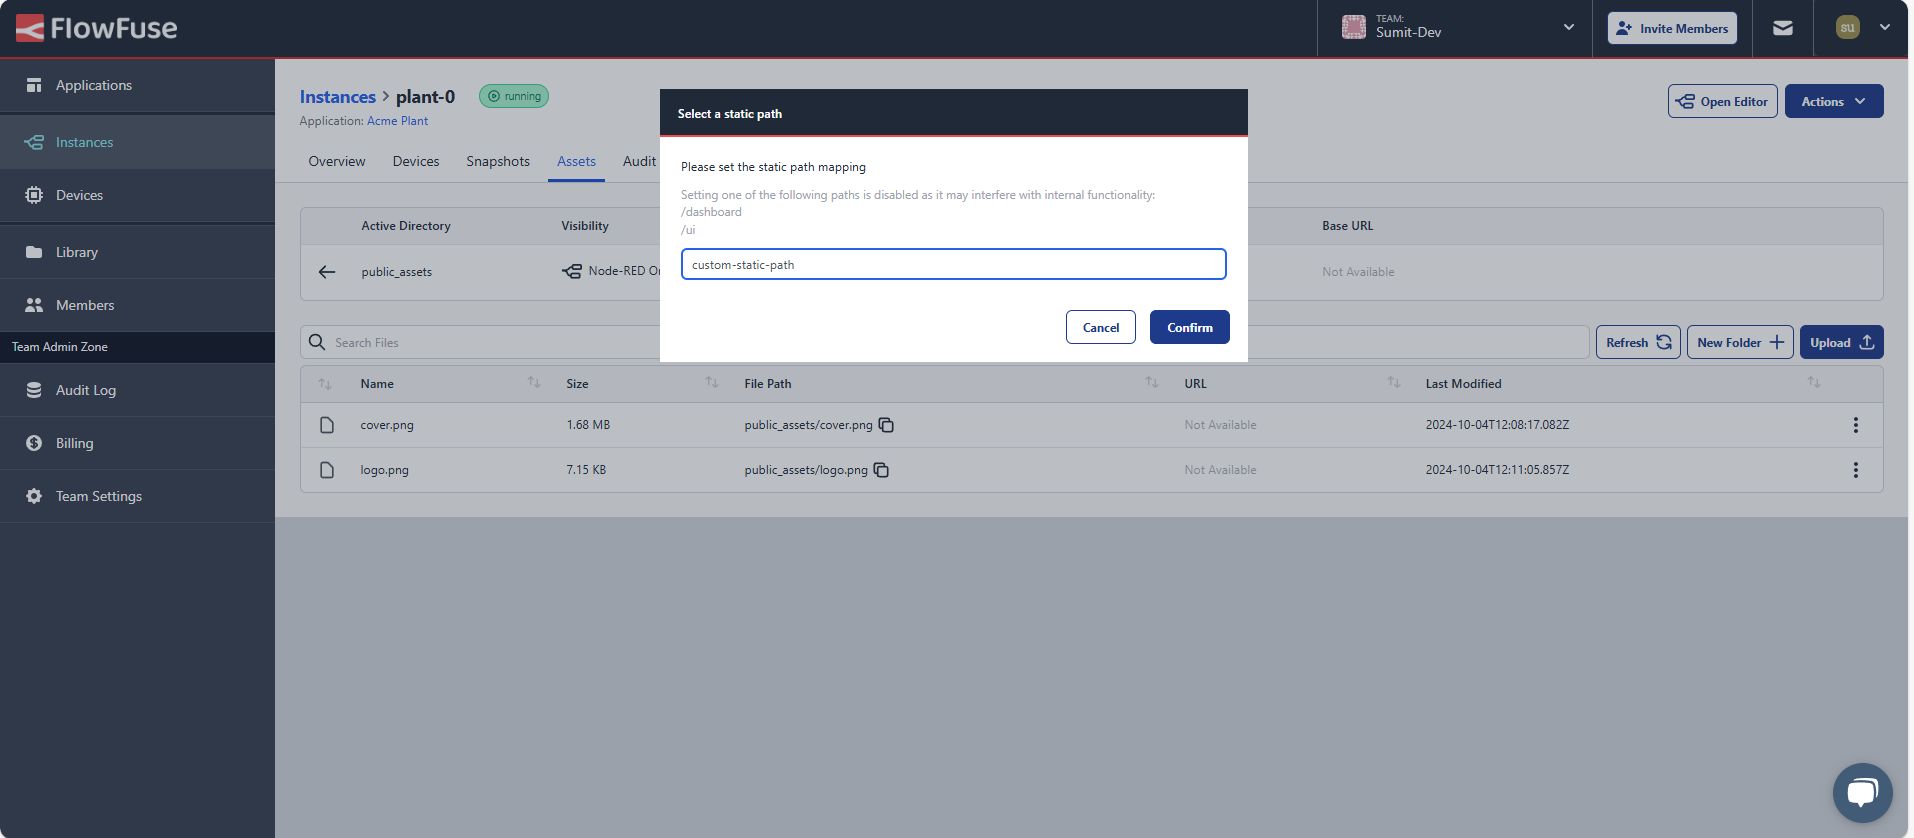Open the kebab menu for logo.png
The width and height of the screenshot is (1914, 838).
[1855, 470]
